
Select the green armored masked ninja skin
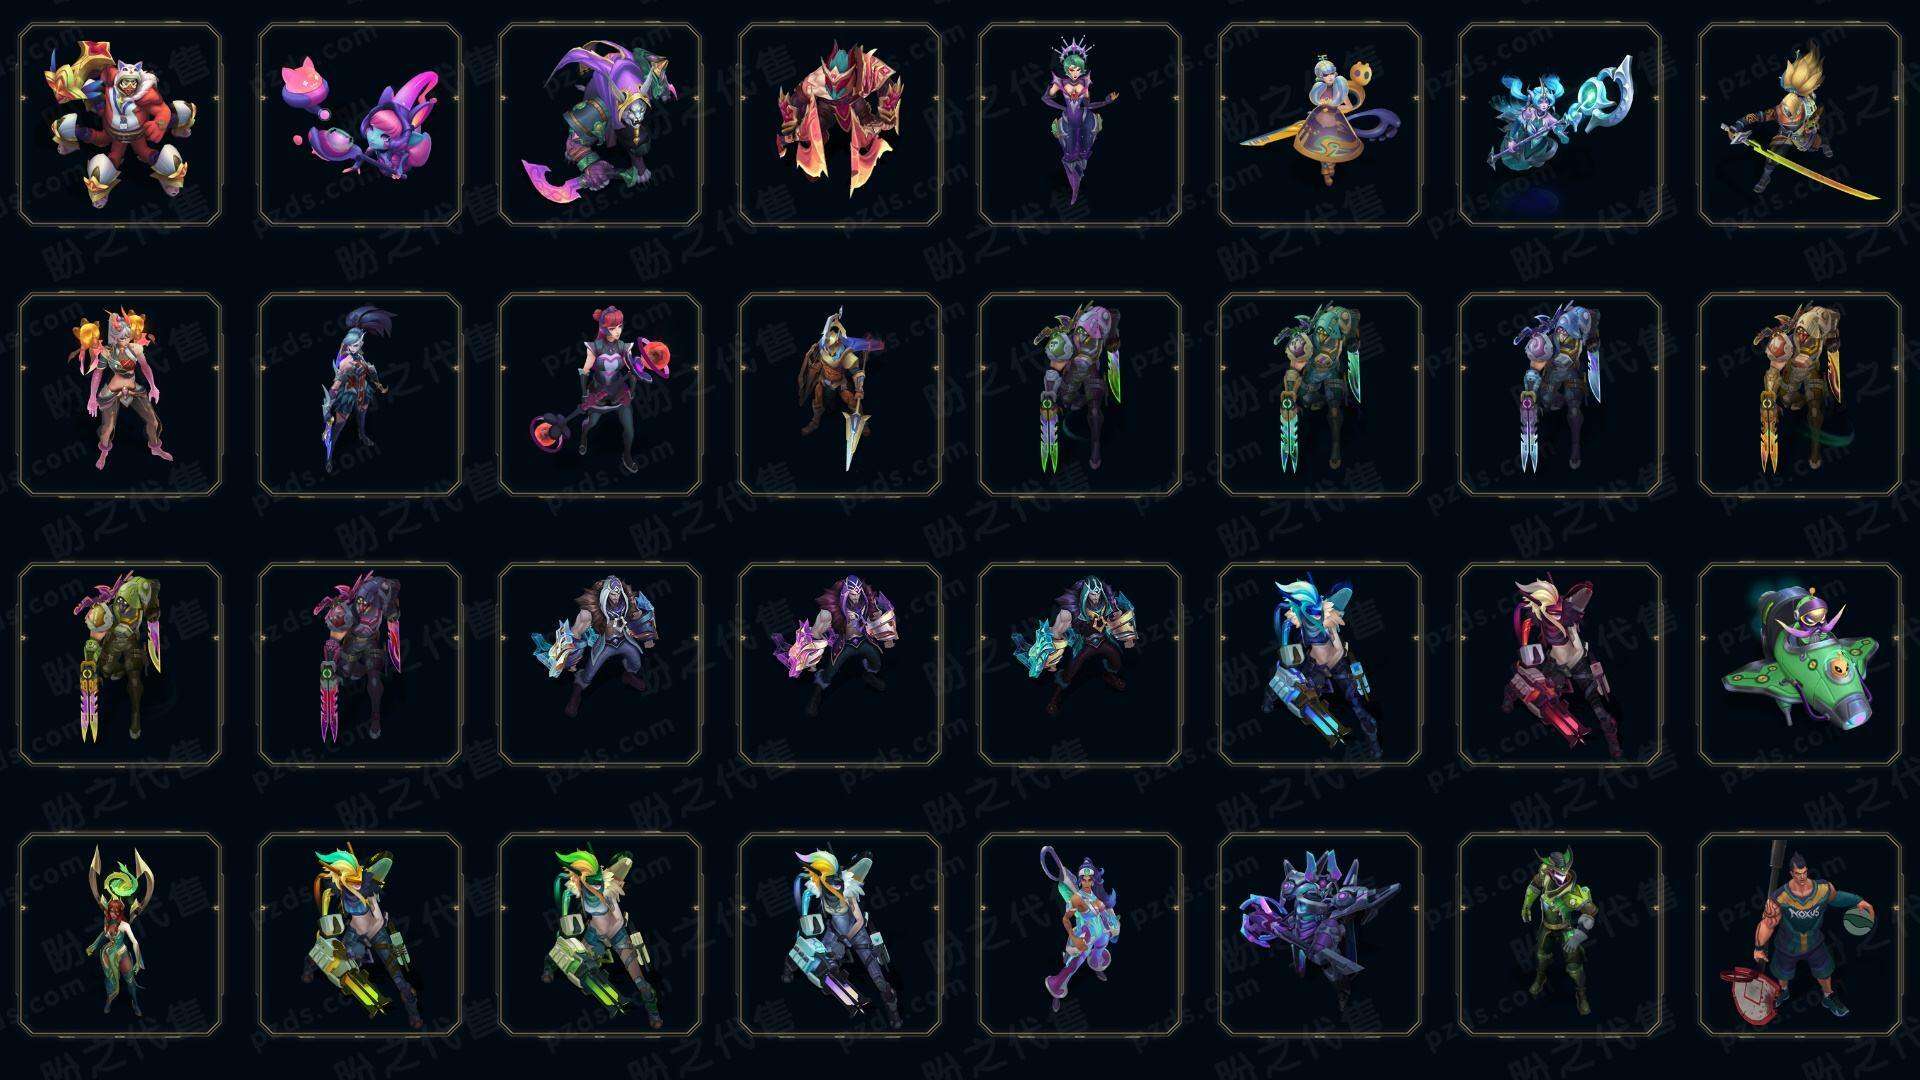point(1560,934)
